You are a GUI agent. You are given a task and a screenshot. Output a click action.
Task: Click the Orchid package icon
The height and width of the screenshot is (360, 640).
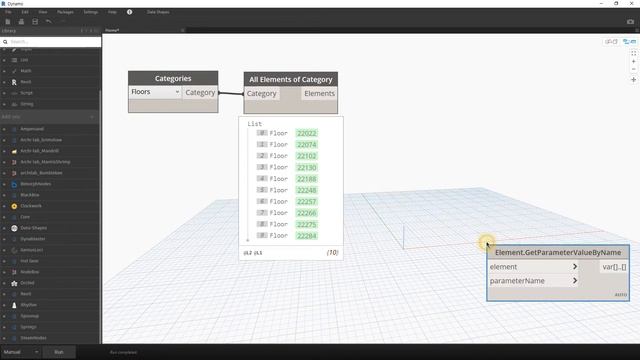14,283
